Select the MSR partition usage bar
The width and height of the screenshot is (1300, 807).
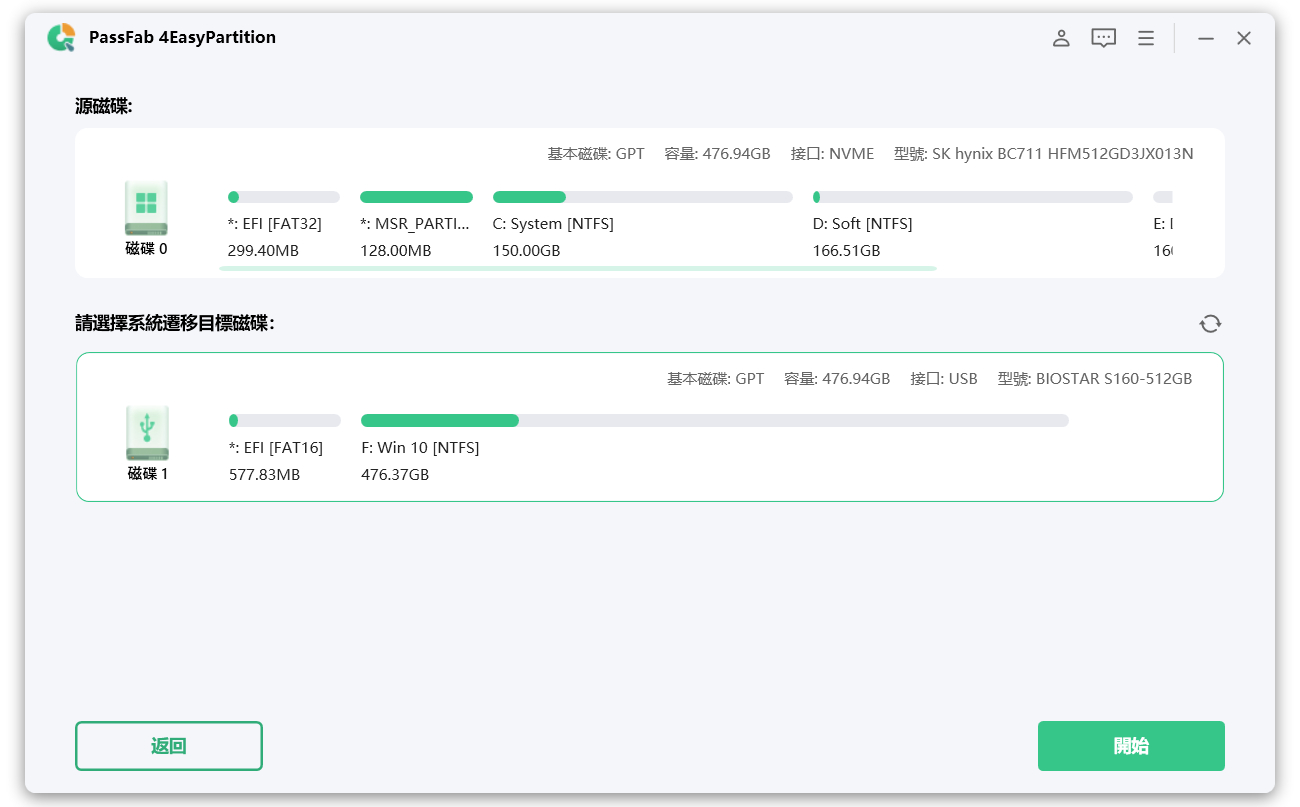pyautogui.click(x=416, y=197)
